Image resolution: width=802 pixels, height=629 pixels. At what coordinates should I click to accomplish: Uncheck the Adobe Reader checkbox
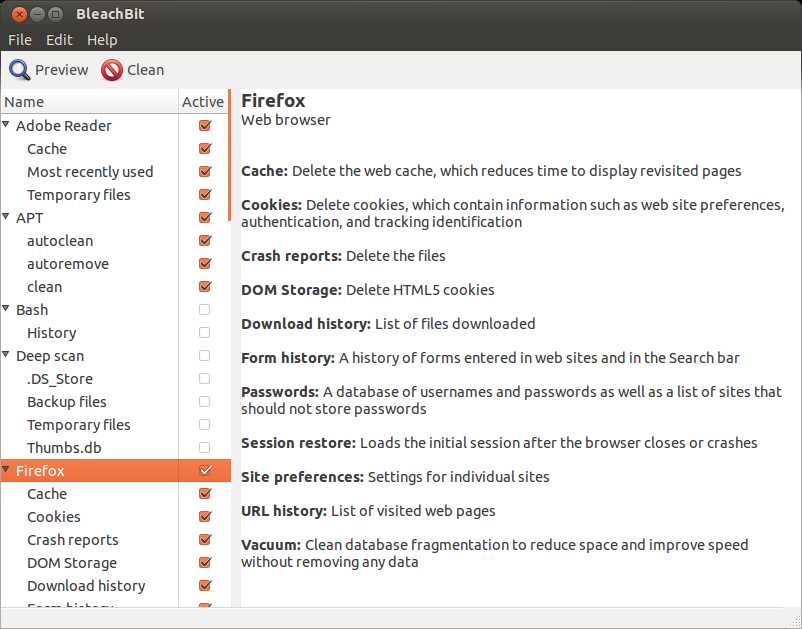coord(205,125)
